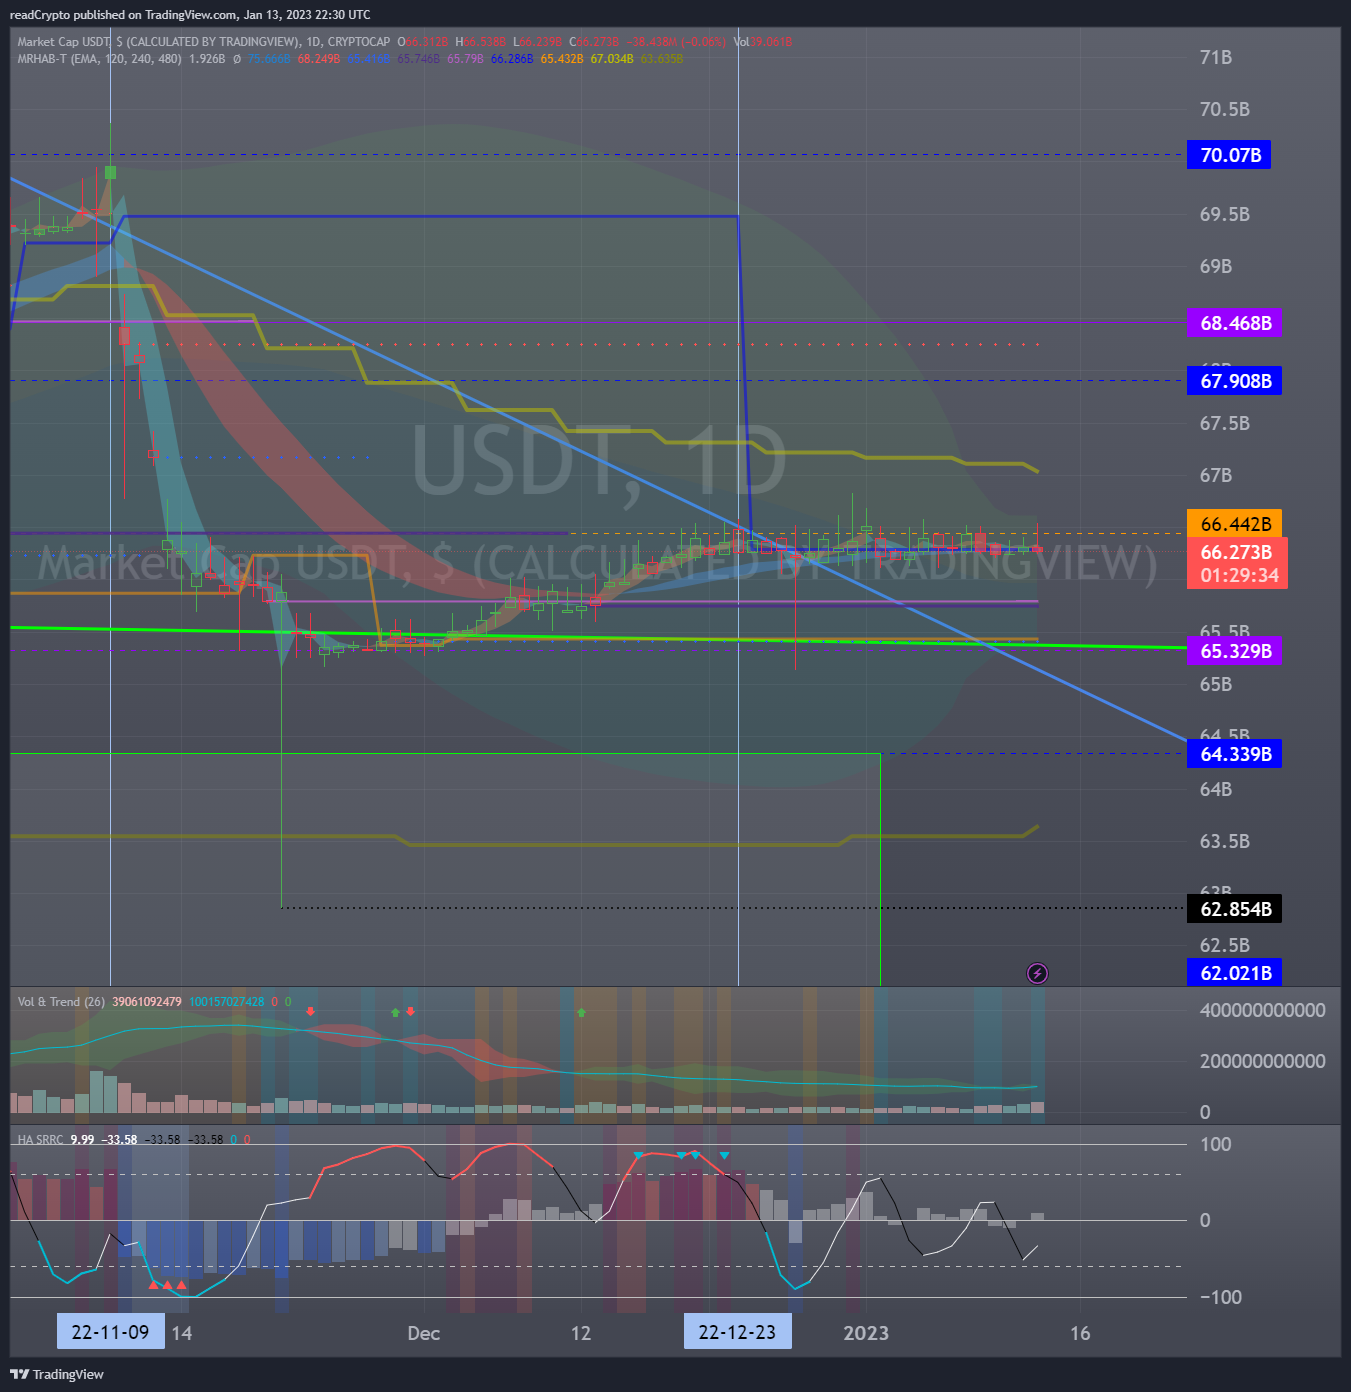This screenshot has width=1351, height=1392.
Task: Click the blue 64.339B price label
Action: pos(1234,754)
